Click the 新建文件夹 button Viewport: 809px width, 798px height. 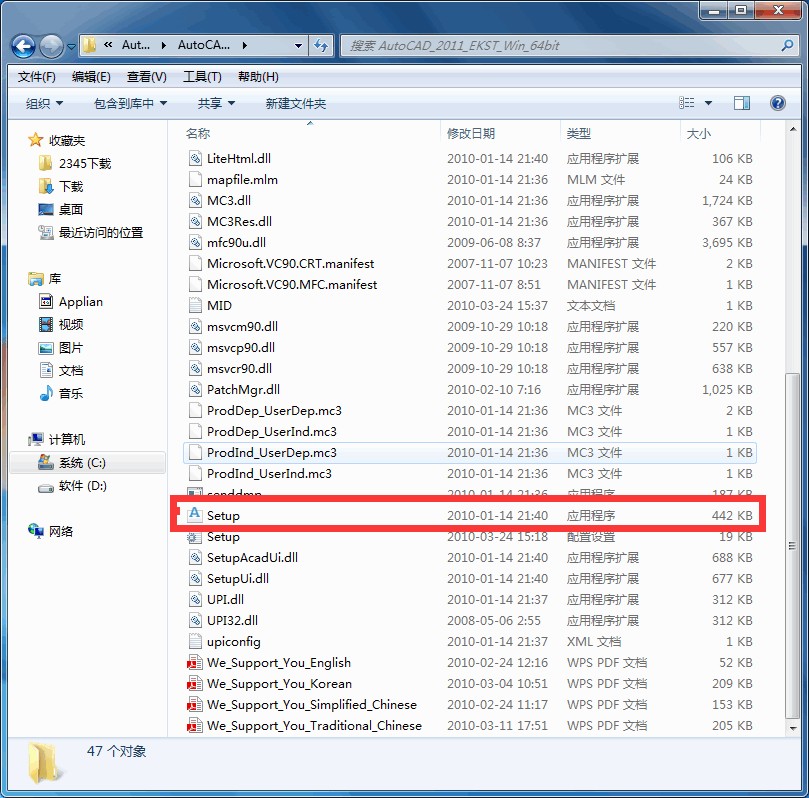coord(295,103)
